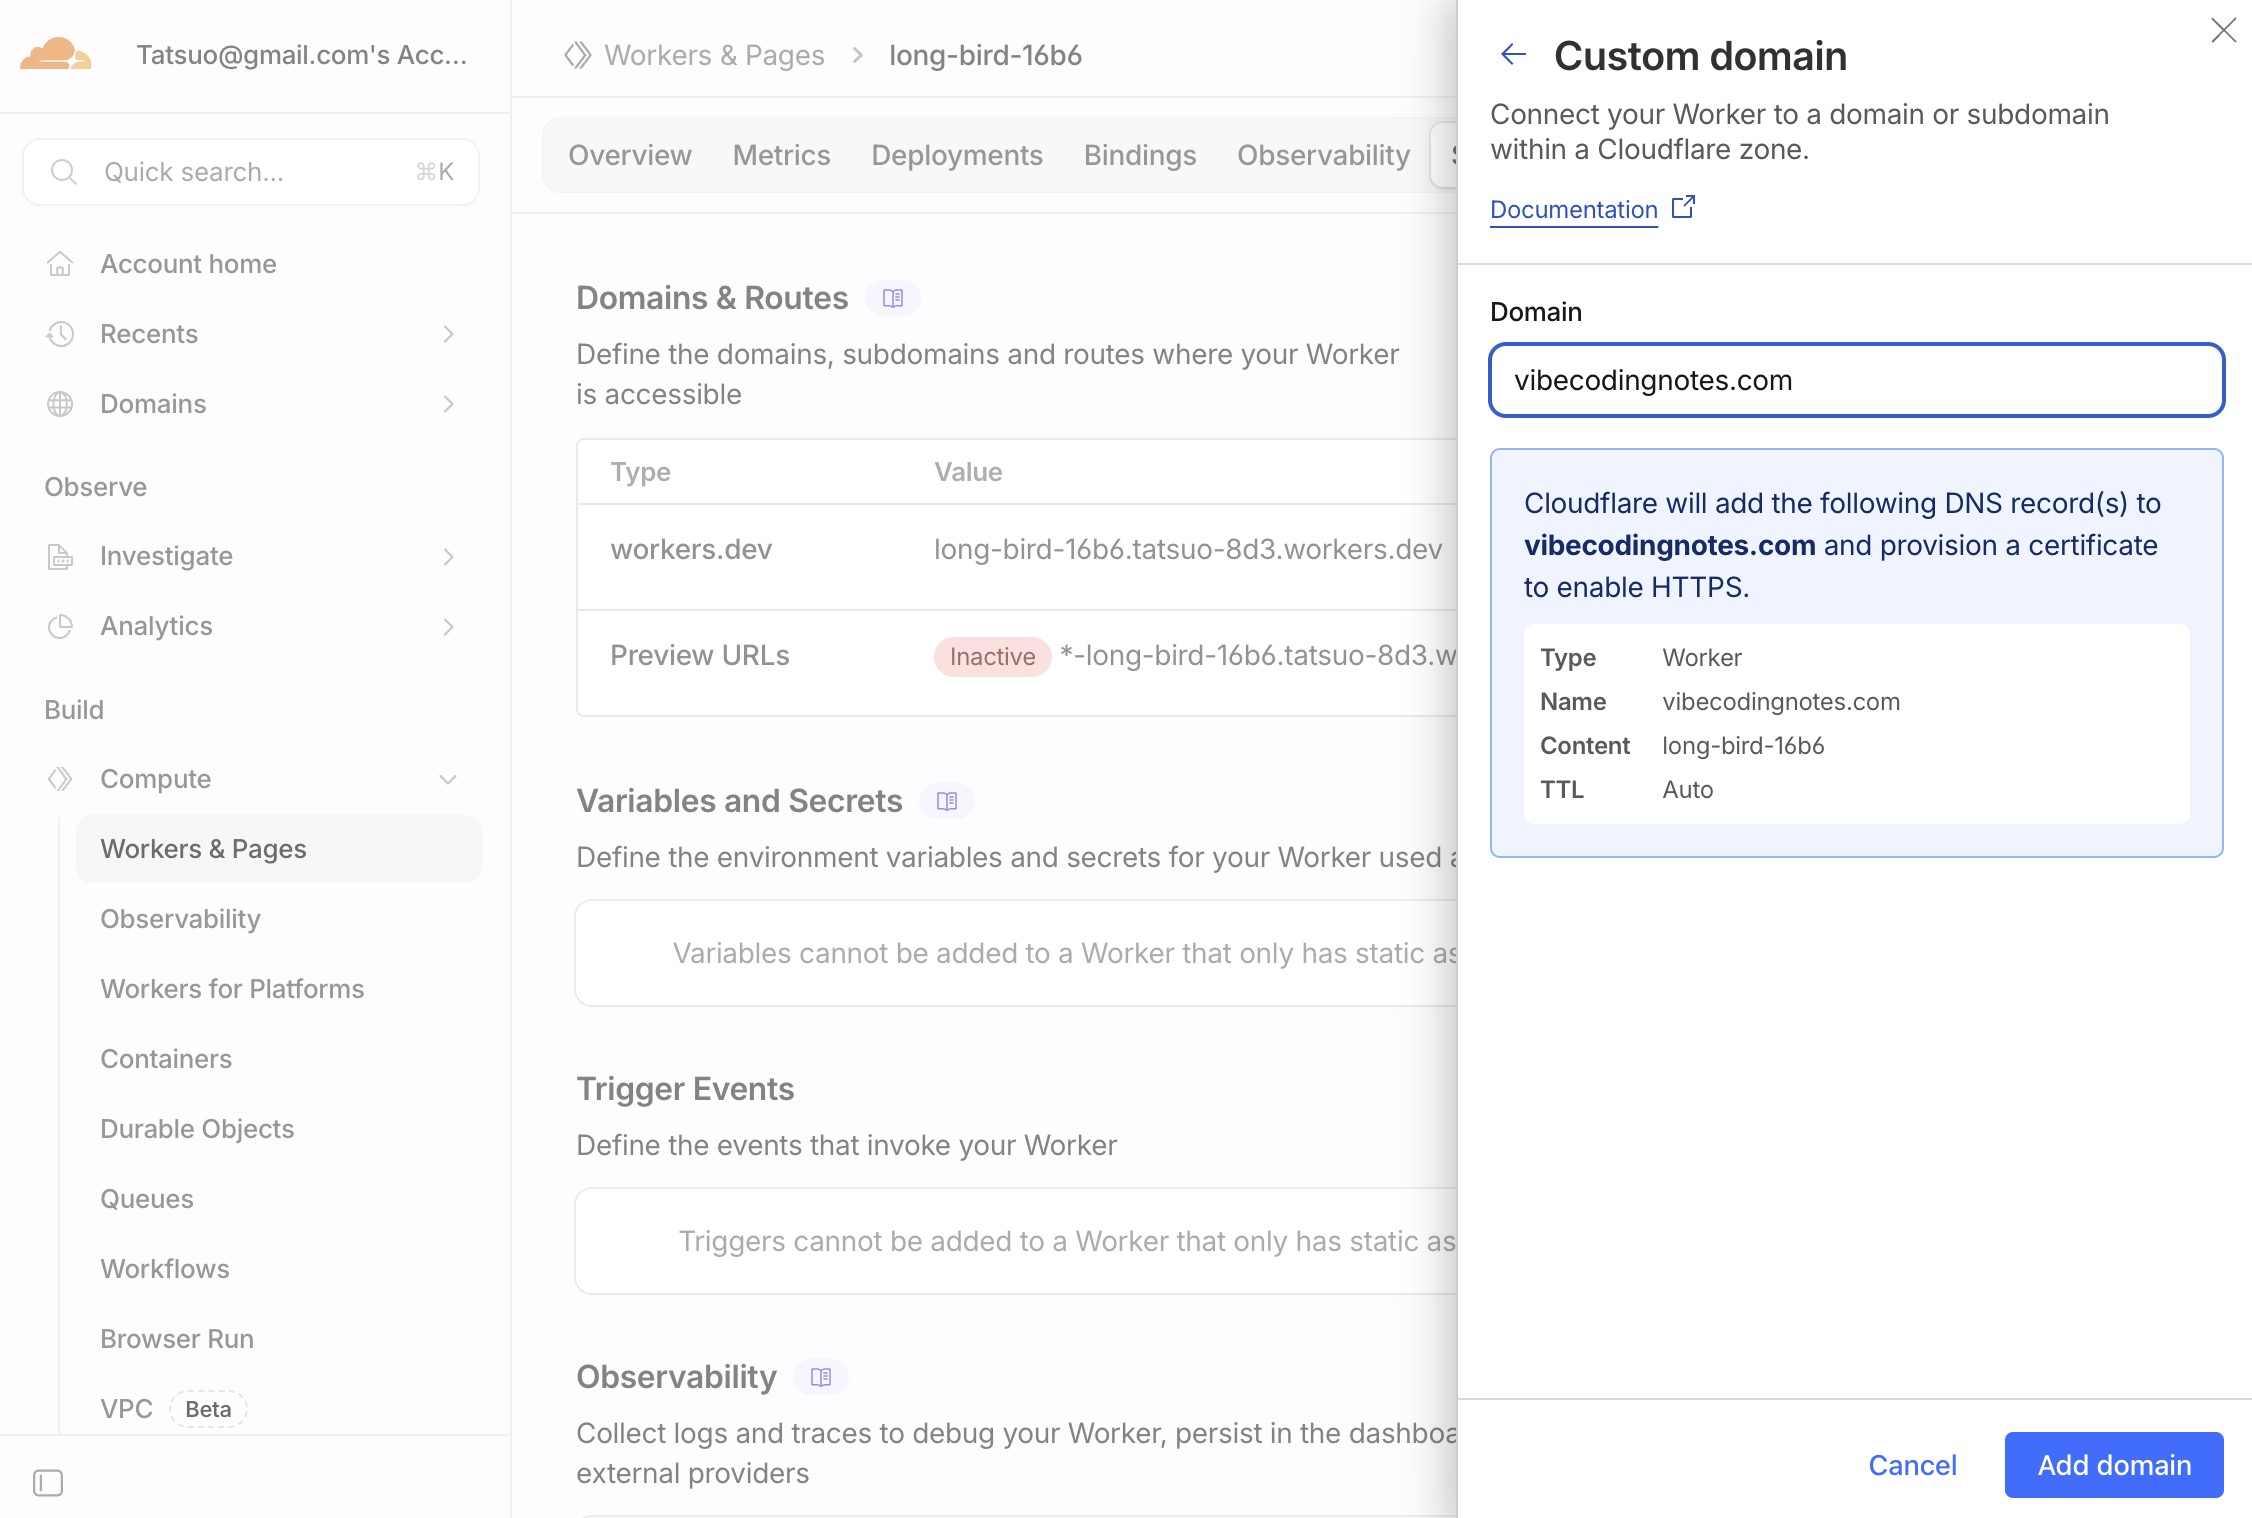This screenshot has width=2252, height=1518.
Task: Click the Investigate document icon
Action: pos(60,556)
